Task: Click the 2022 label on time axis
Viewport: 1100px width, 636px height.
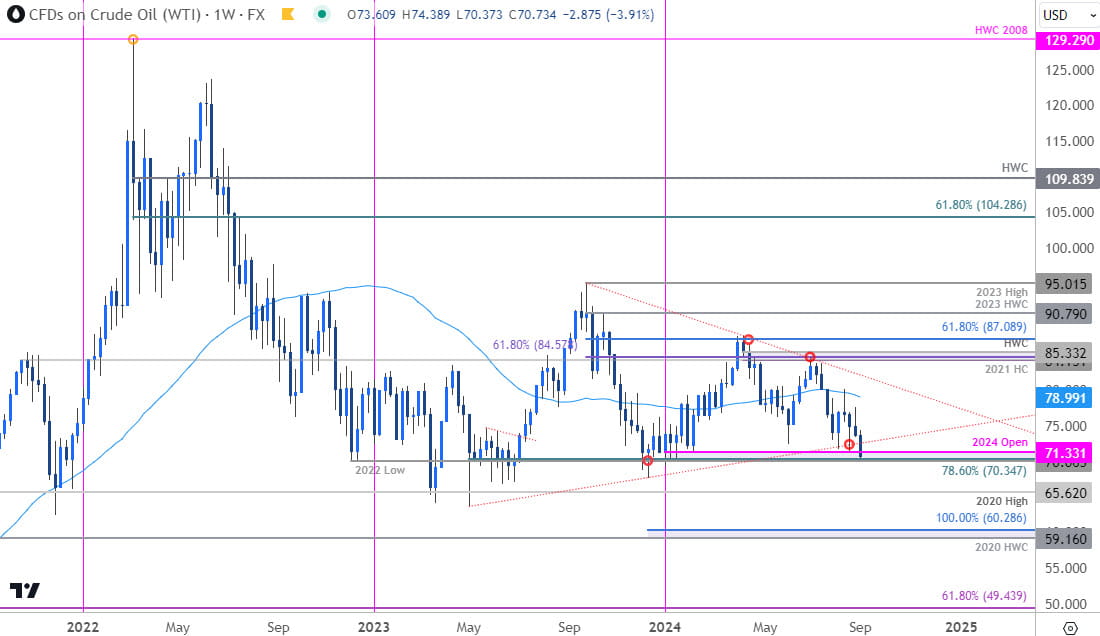Action: (83, 626)
